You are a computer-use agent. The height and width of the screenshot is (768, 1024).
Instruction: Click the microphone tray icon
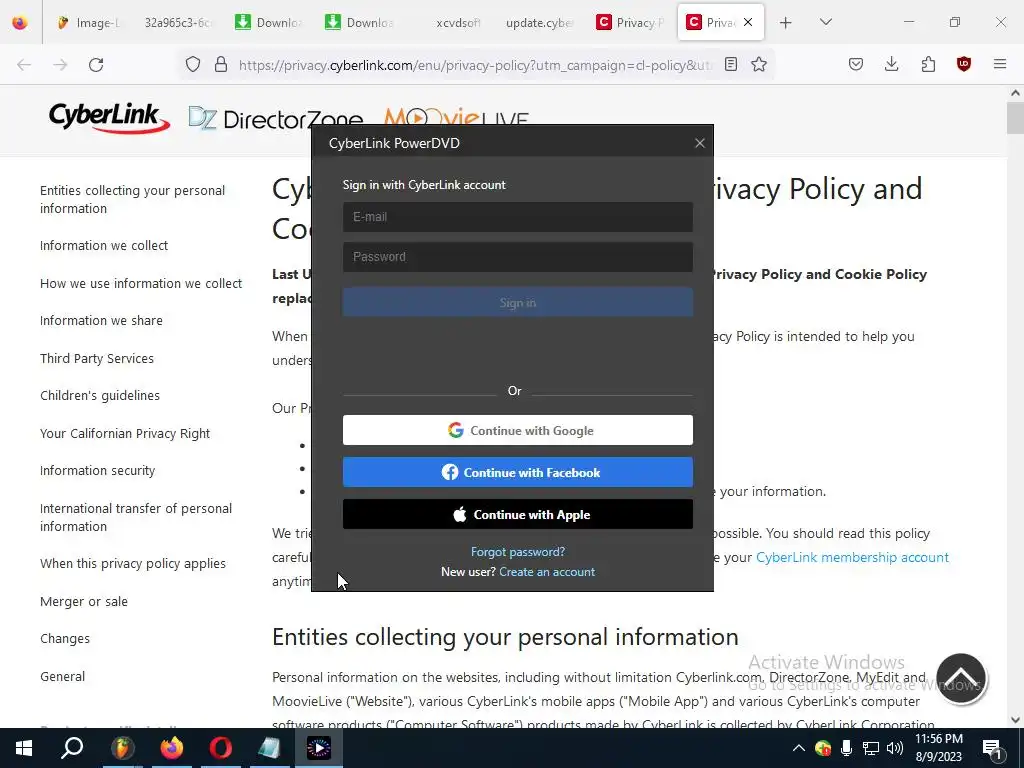pyautogui.click(x=846, y=748)
